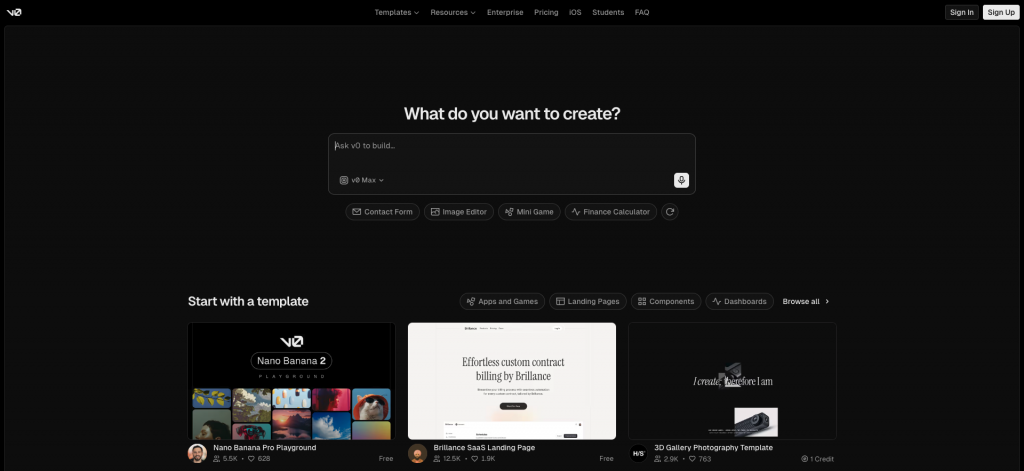This screenshot has width=1024, height=471.
Task: Refresh the prompt suggestions
Action: click(x=669, y=212)
